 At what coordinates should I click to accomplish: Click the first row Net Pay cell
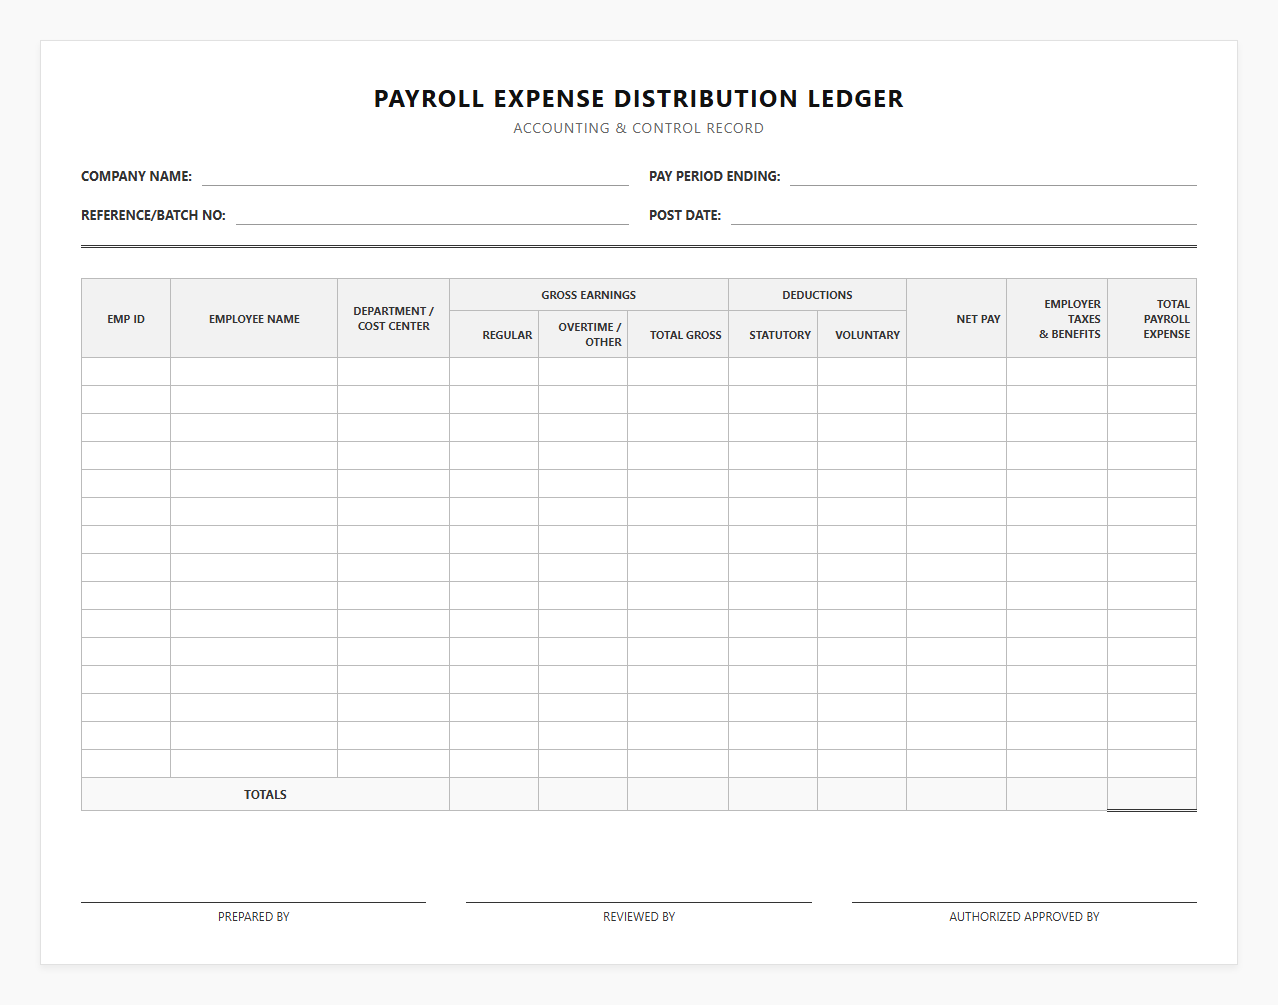click(x=957, y=372)
